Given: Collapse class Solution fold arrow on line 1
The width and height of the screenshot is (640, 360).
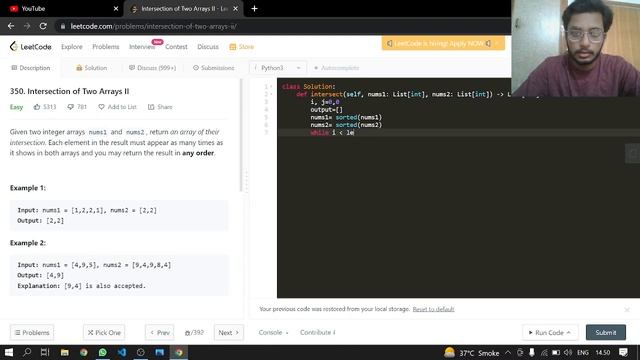Looking at the screenshot, I should 271,87.
